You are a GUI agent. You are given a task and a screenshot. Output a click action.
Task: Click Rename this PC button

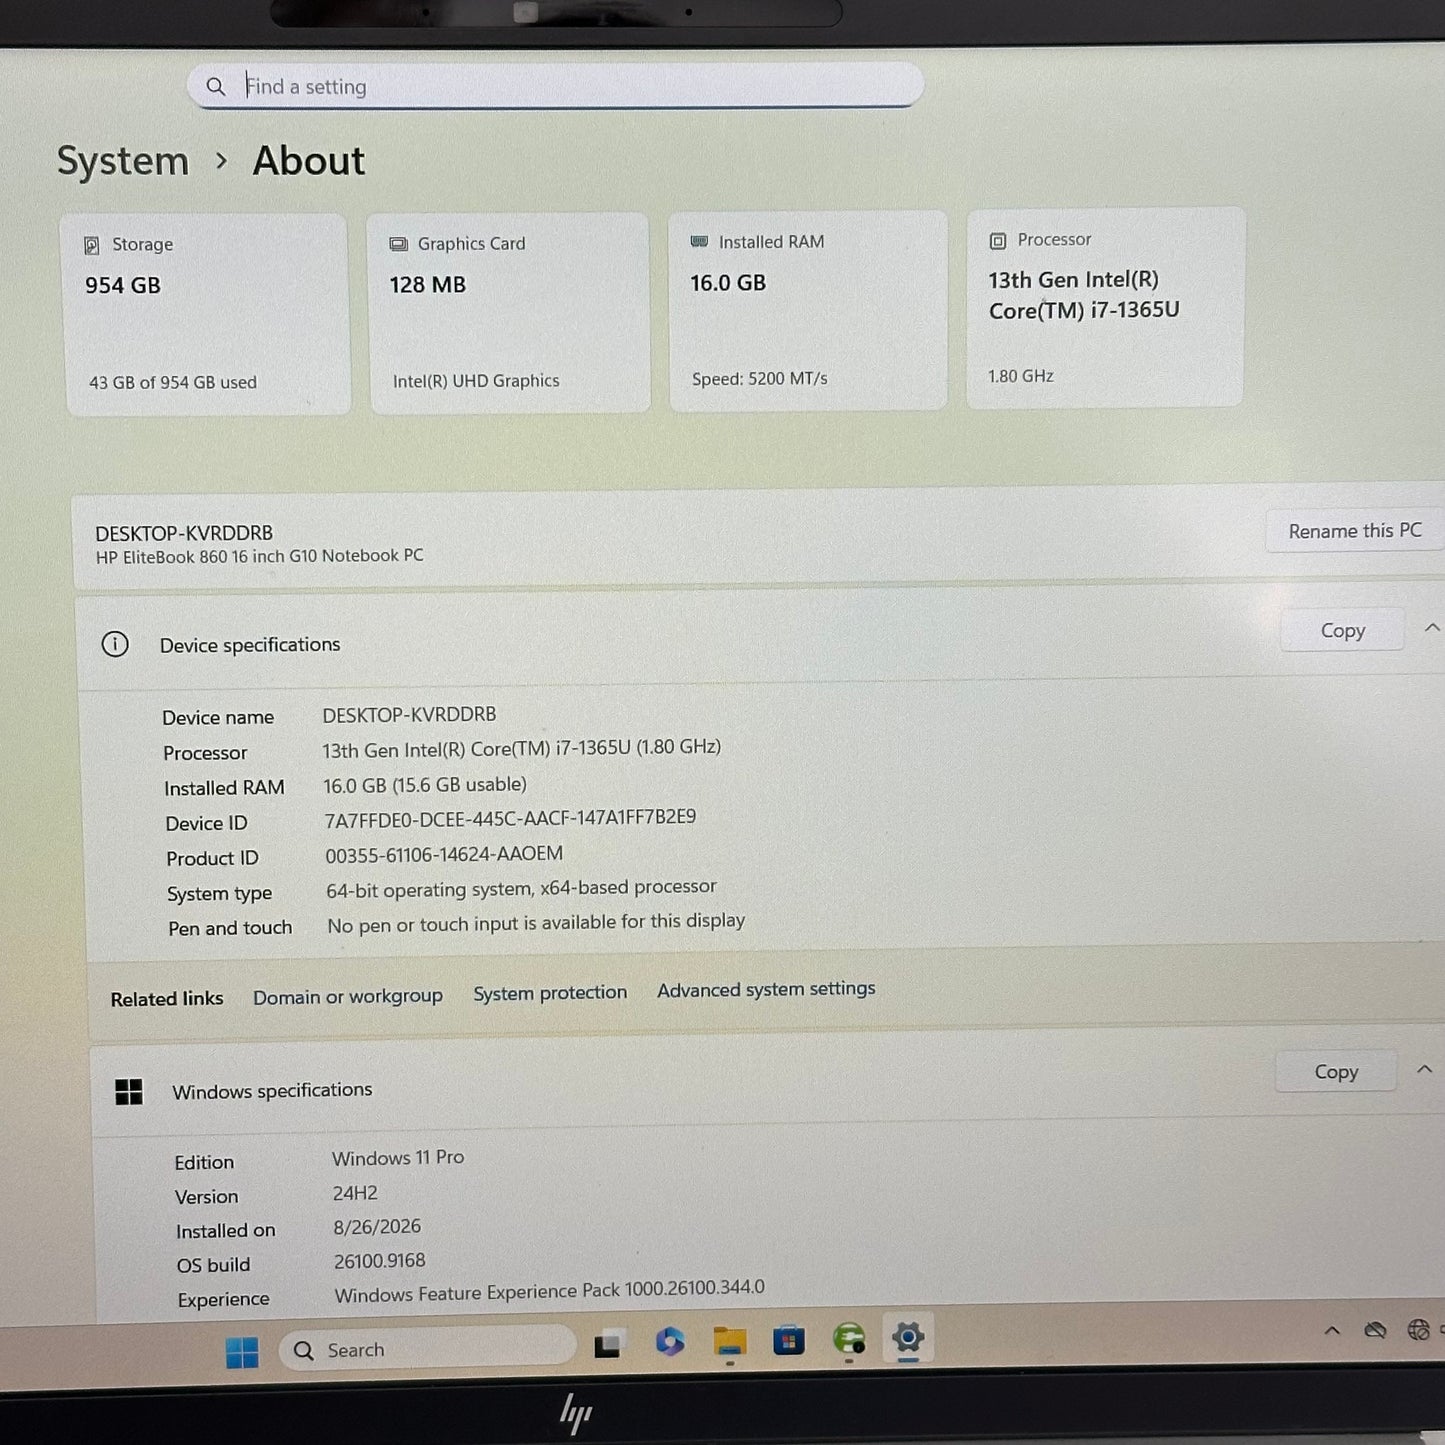pyautogui.click(x=1355, y=531)
